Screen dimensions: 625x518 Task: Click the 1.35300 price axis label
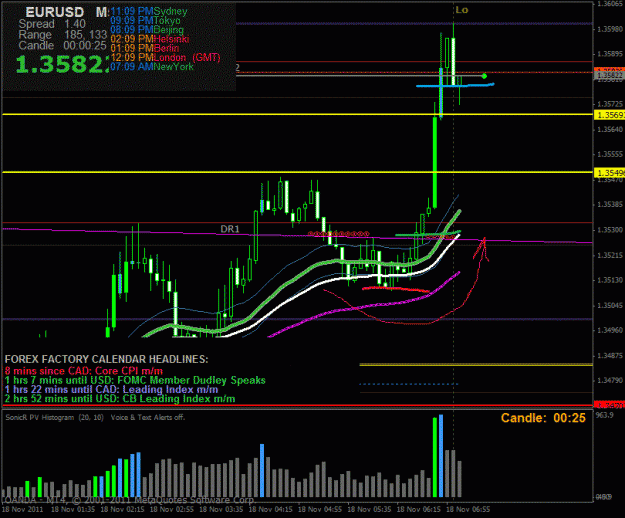[x=609, y=230]
